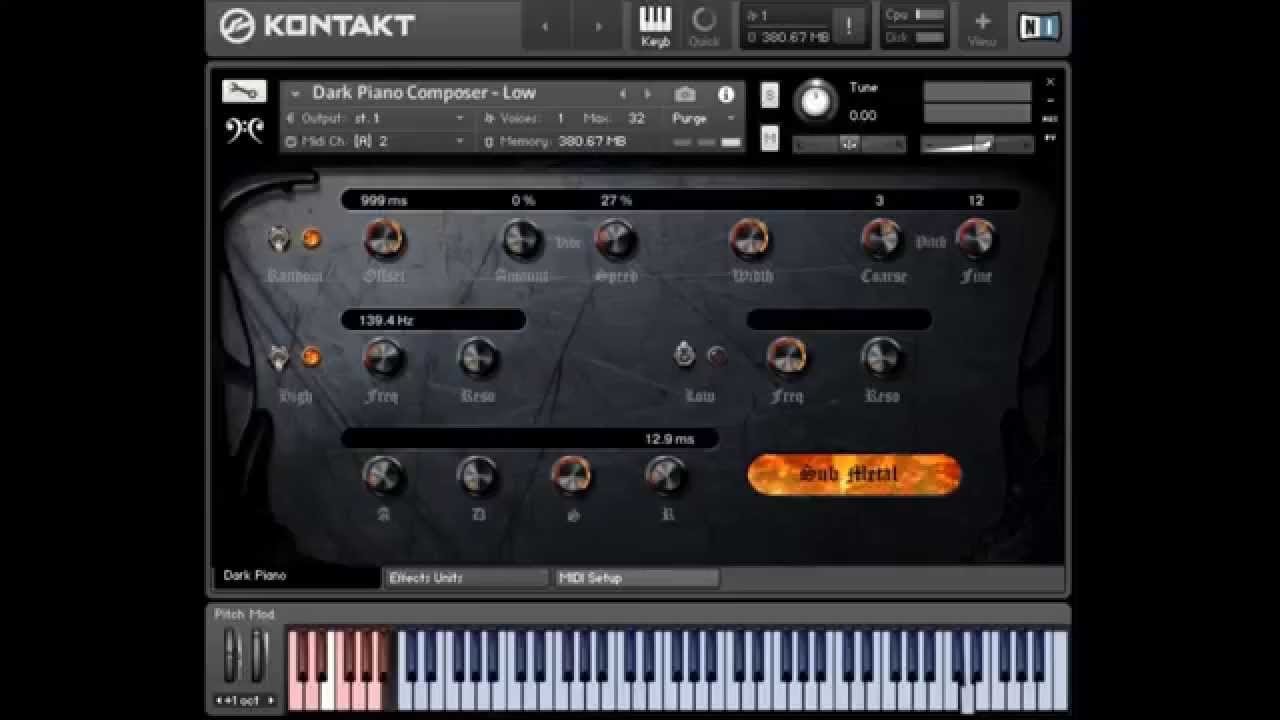Click the Max voices value 32
The width and height of the screenshot is (1280, 720).
click(x=636, y=118)
